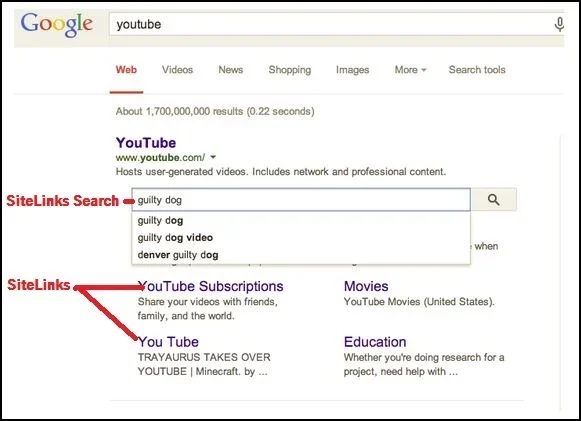
Task: Open the Education sitelink
Action: [375, 342]
